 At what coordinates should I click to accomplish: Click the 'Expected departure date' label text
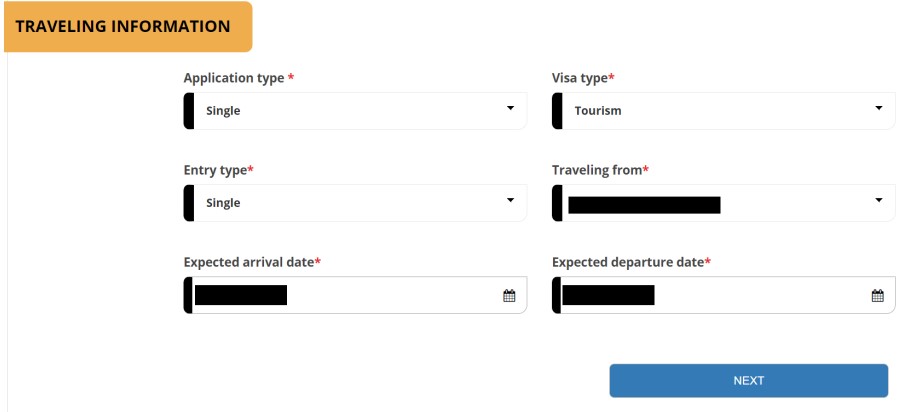[628, 262]
